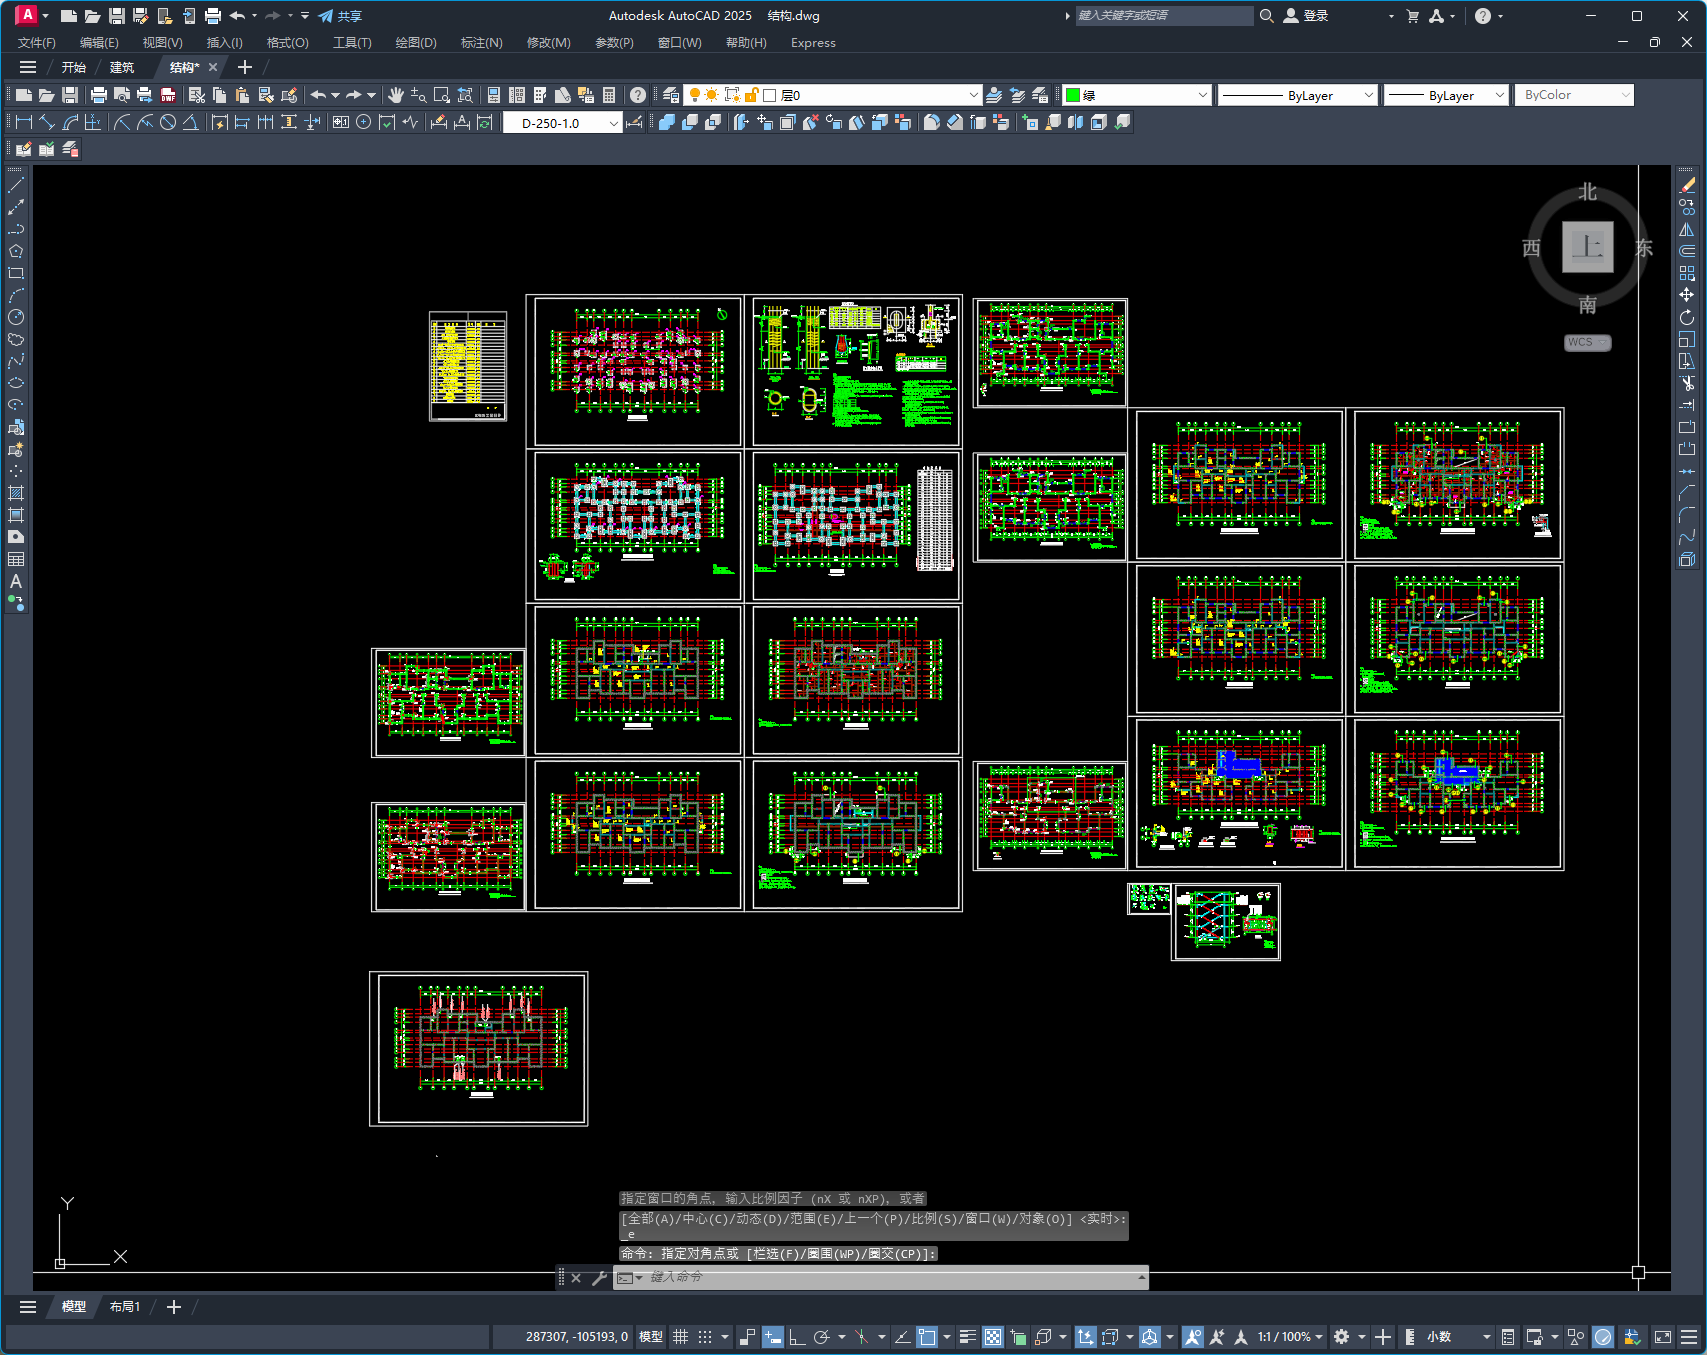This screenshot has width=1707, height=1355.
Task: Click the QuickCalc calculator icon
Action: (609, 95)
